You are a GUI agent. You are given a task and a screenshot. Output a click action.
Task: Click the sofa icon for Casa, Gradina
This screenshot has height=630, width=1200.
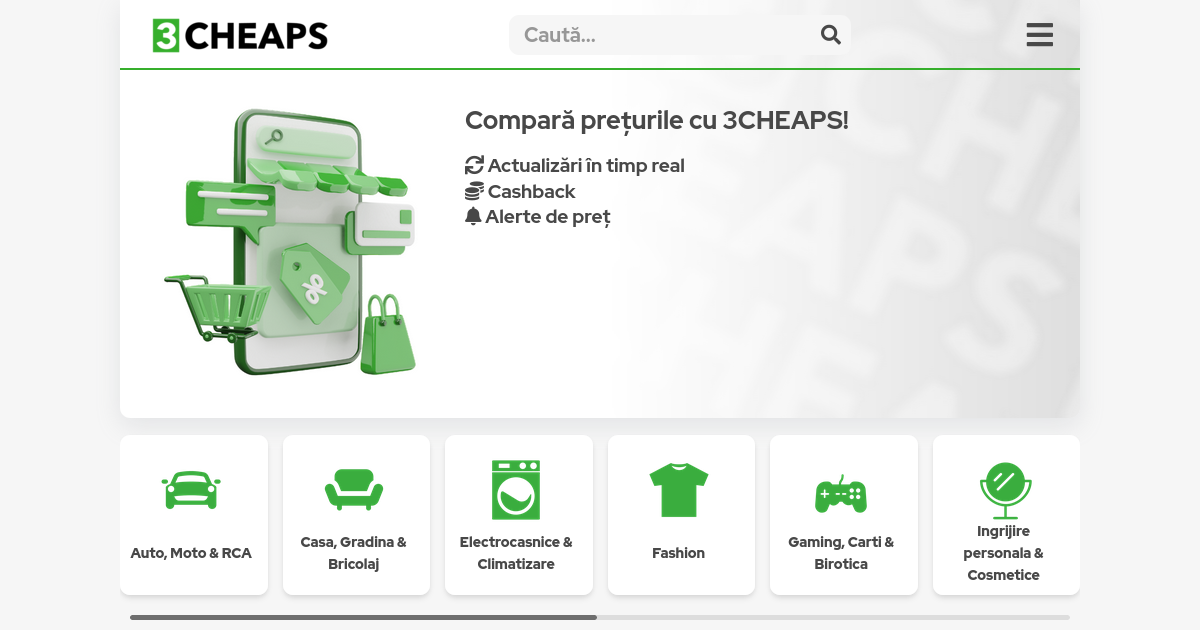click(354, 490)
